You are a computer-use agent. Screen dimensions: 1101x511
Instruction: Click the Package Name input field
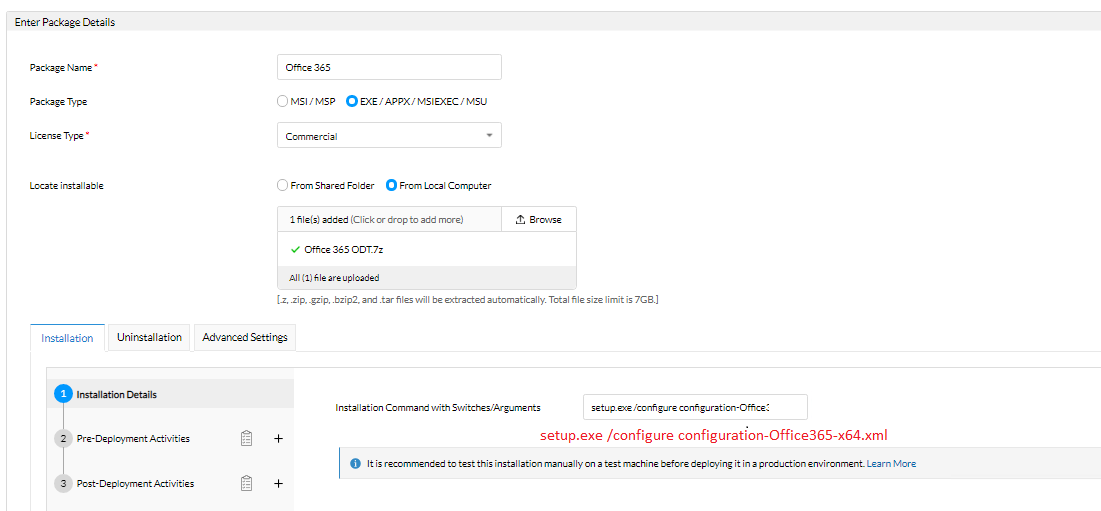click(x=390, y=67)
